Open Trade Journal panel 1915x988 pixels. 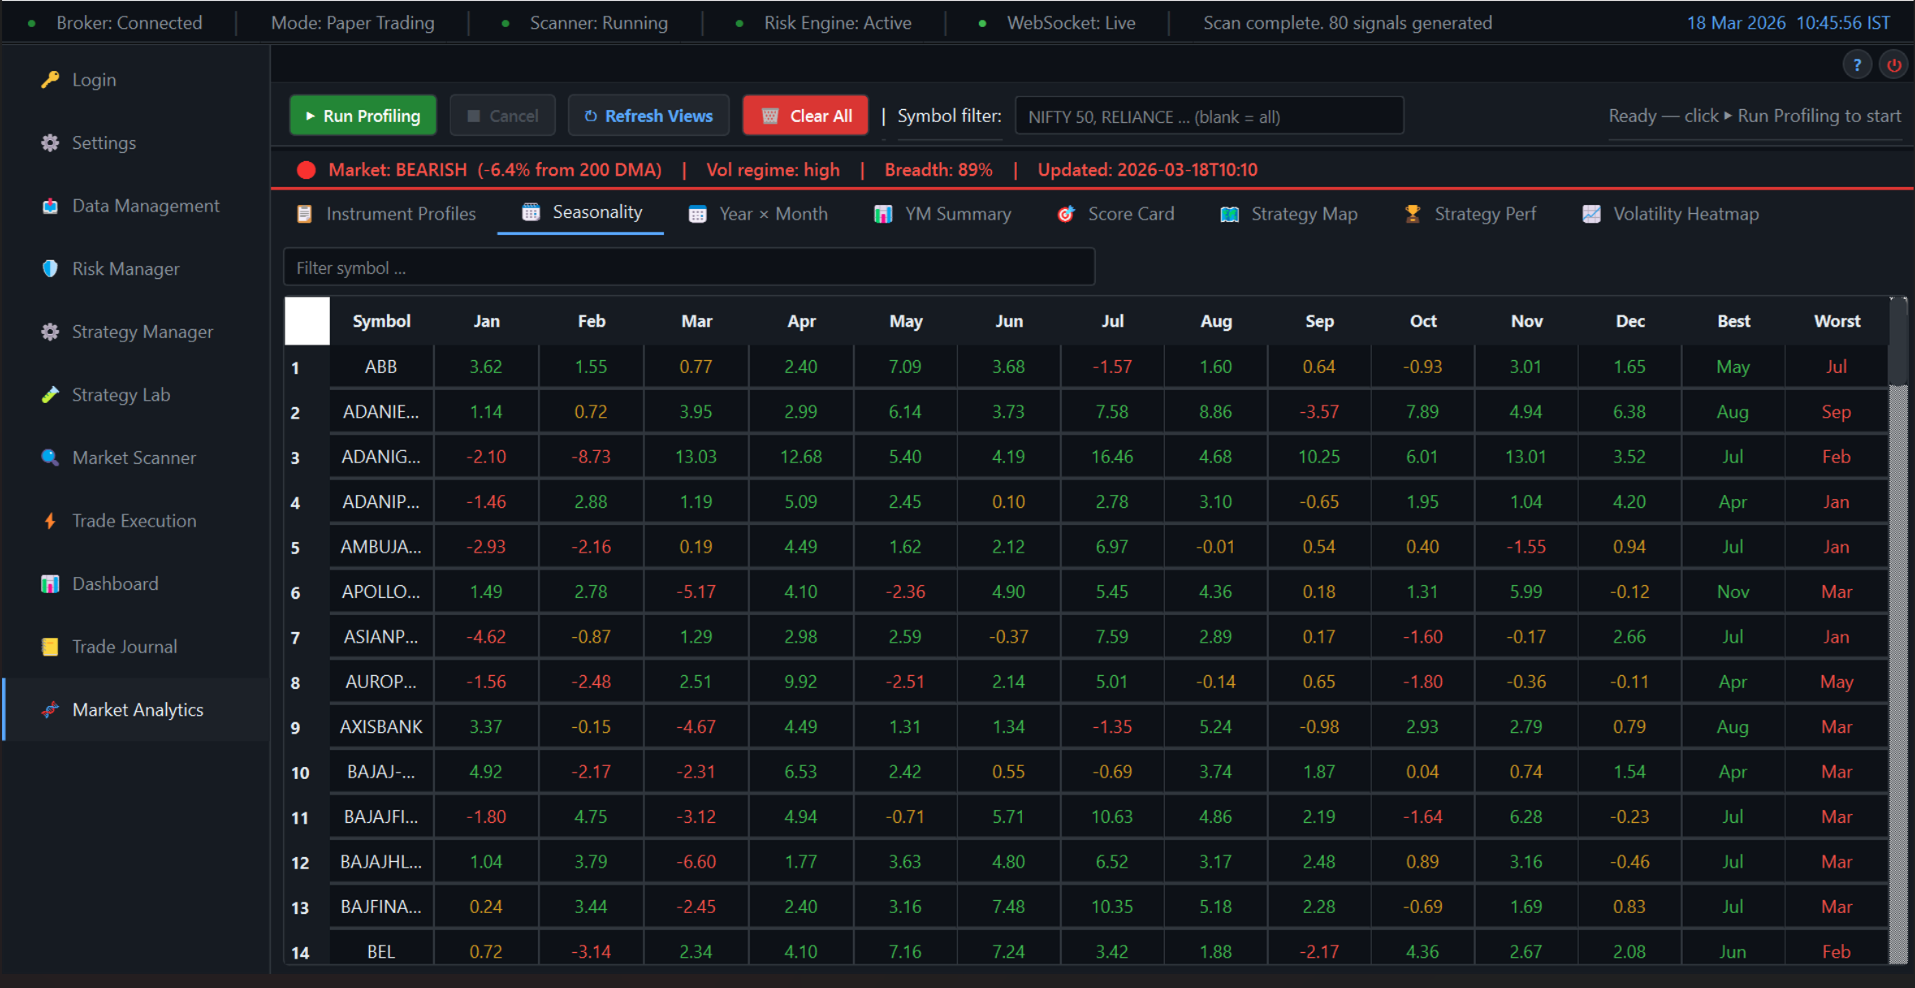[x=123, y=646]
